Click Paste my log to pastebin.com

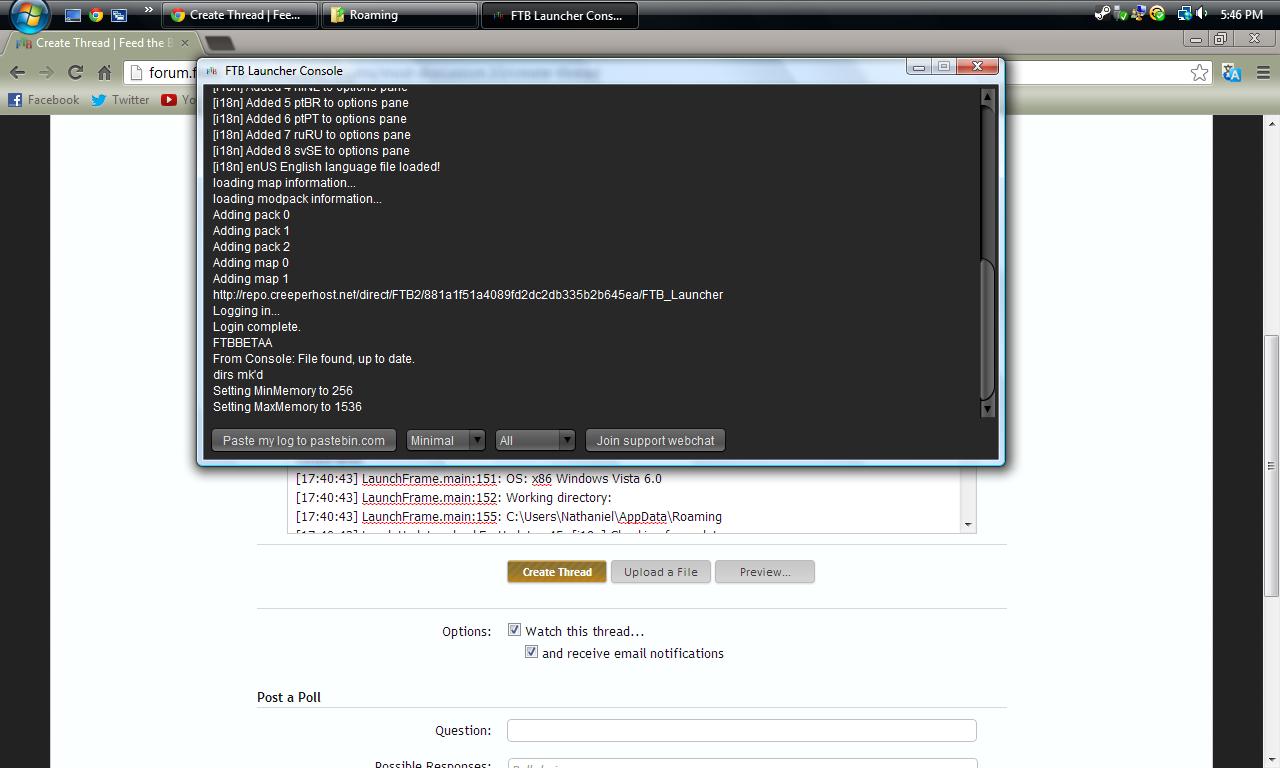pos(304,440)
